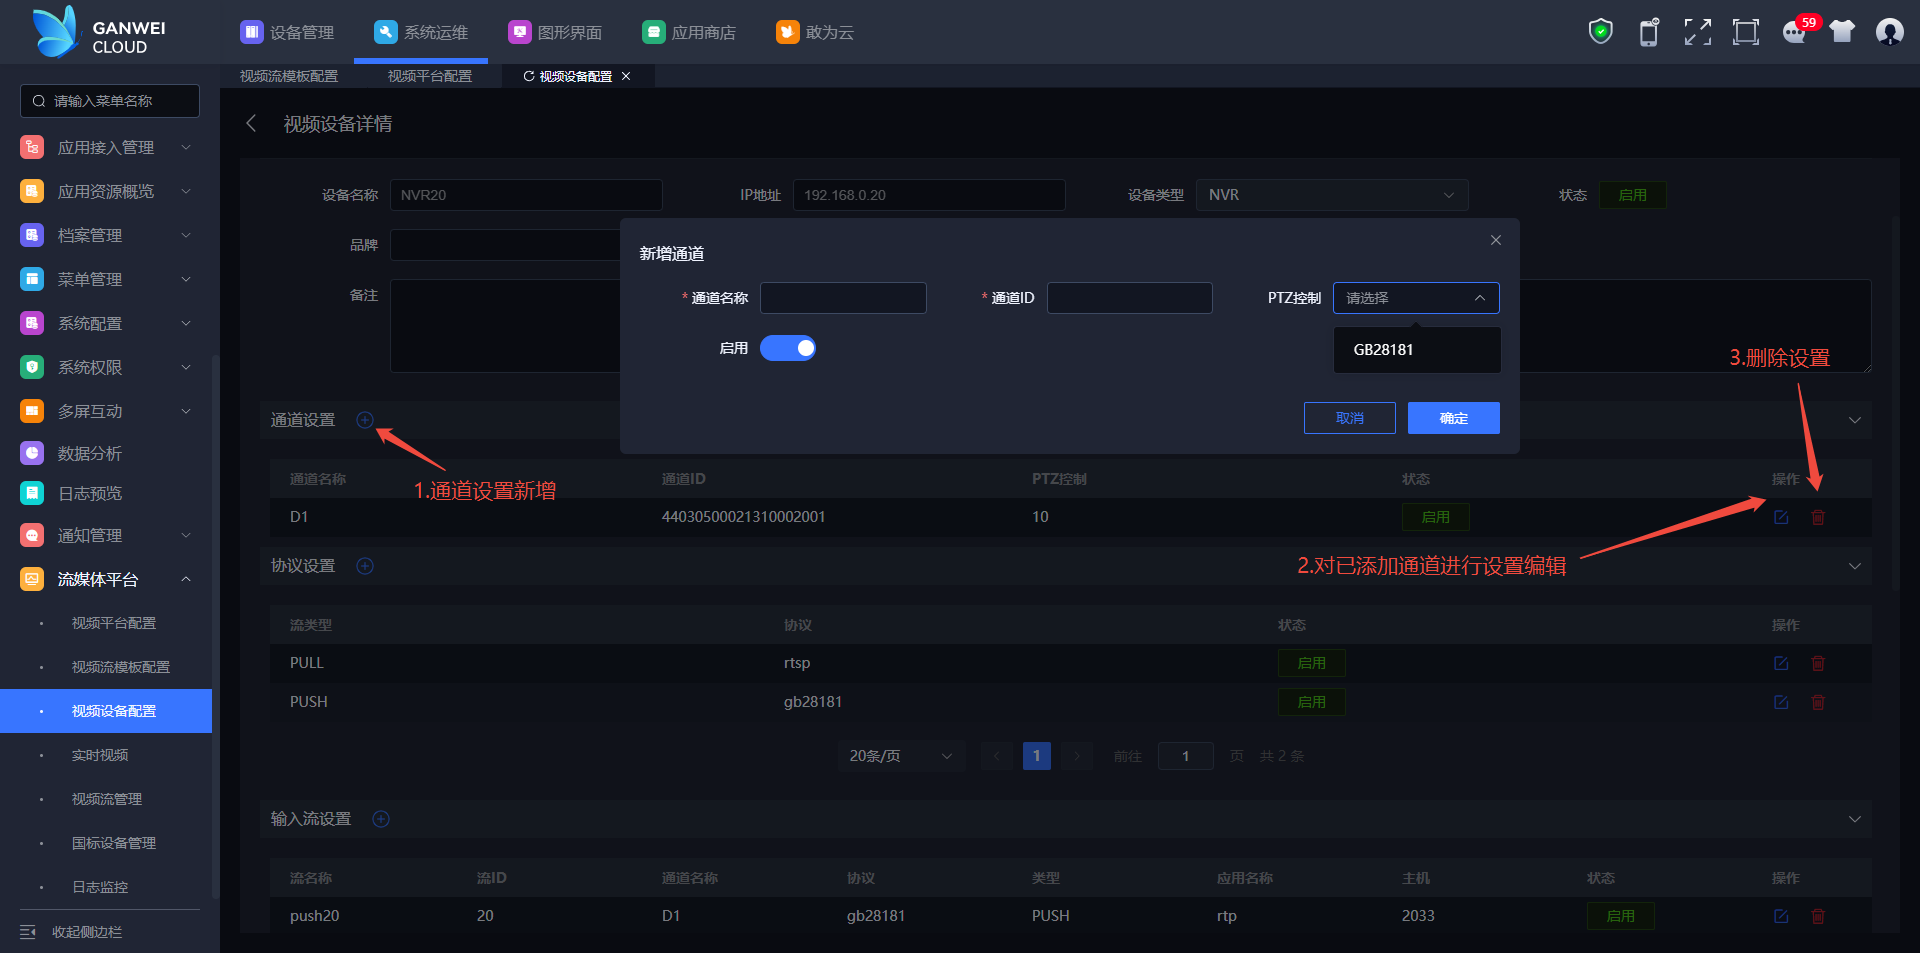Add a new input stream via plus icon
The image size is (1920, 953).
[x=381, y=819]
